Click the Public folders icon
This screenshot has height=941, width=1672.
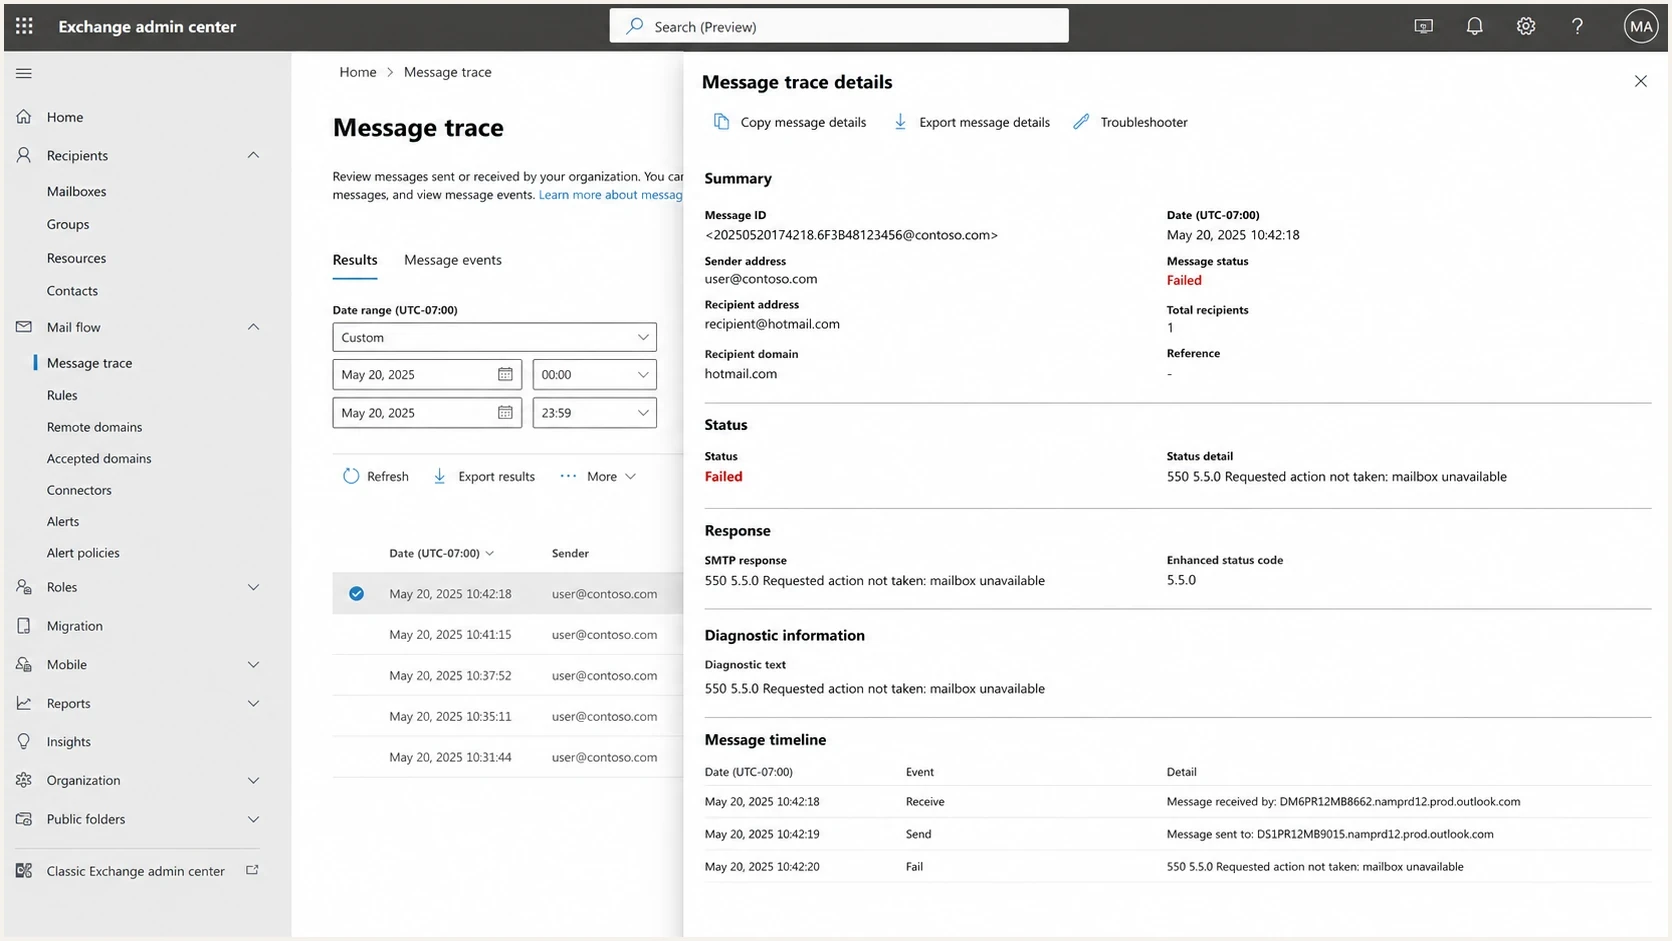coord(24,819)
